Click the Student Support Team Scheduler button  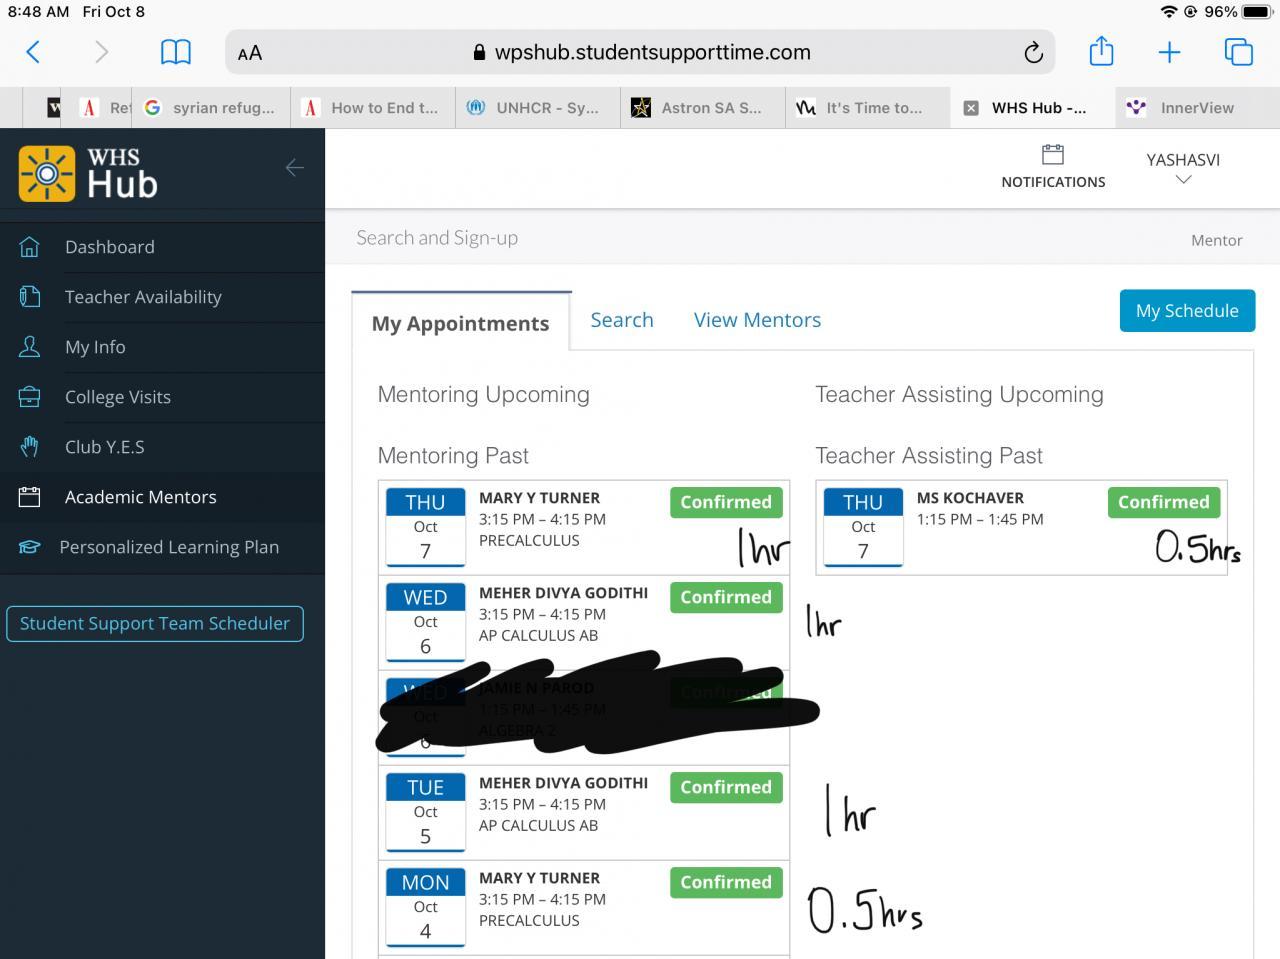[x=155, y=623]
